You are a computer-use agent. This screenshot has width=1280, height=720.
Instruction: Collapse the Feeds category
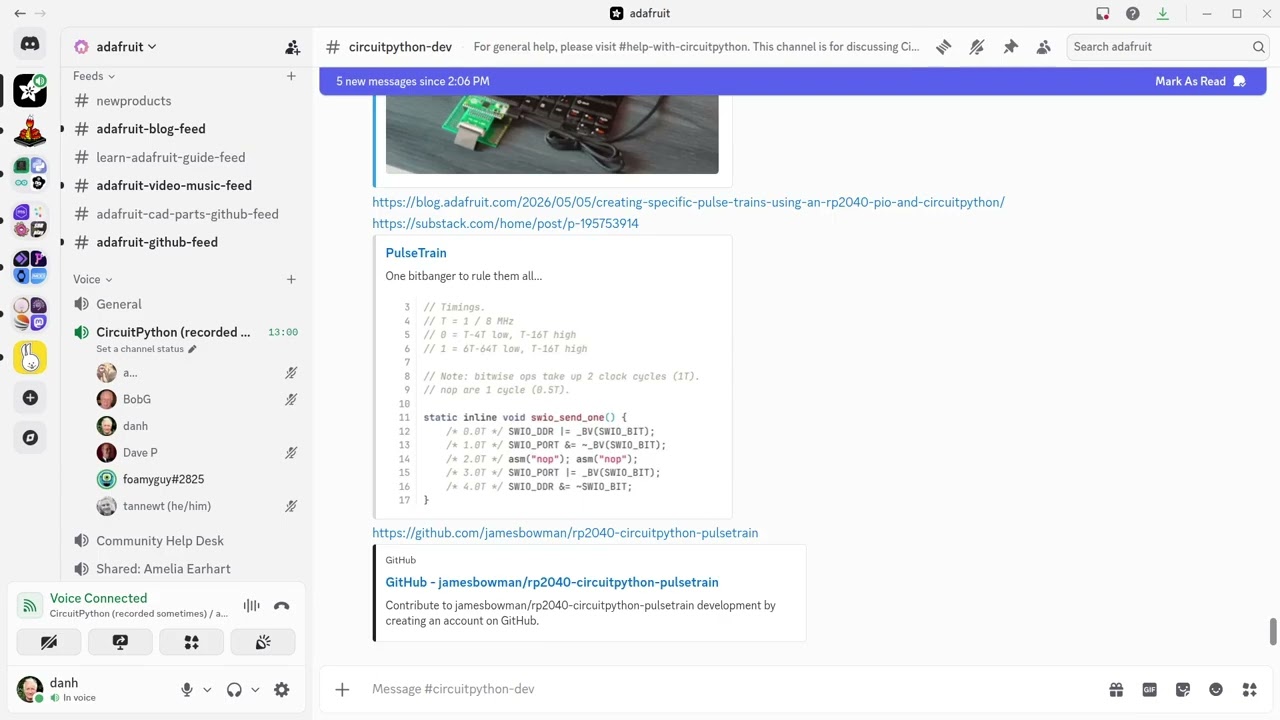93,76
